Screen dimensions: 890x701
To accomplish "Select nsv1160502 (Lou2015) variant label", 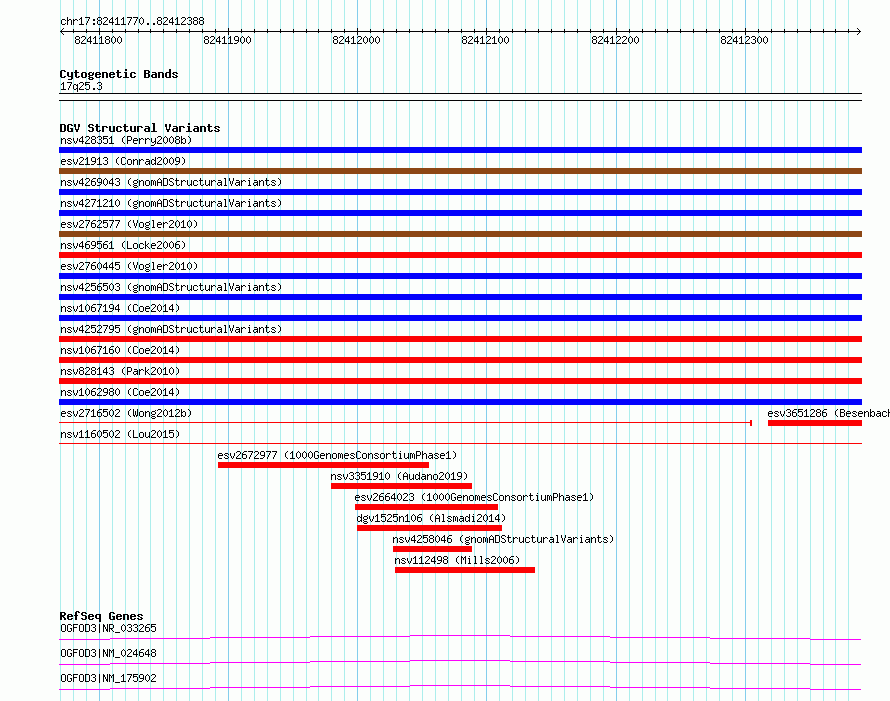I will (x=120, y=434).
